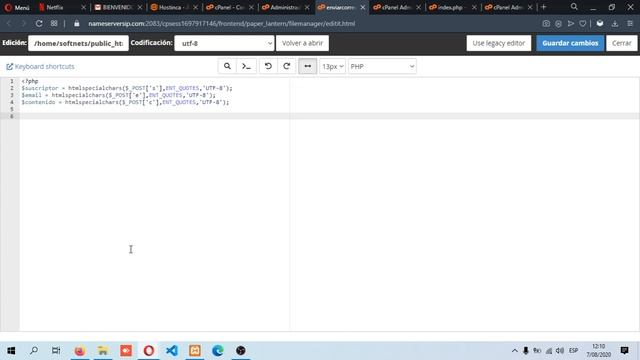Close the Netflix tab
Screen dimensions: 640x360
83,7
